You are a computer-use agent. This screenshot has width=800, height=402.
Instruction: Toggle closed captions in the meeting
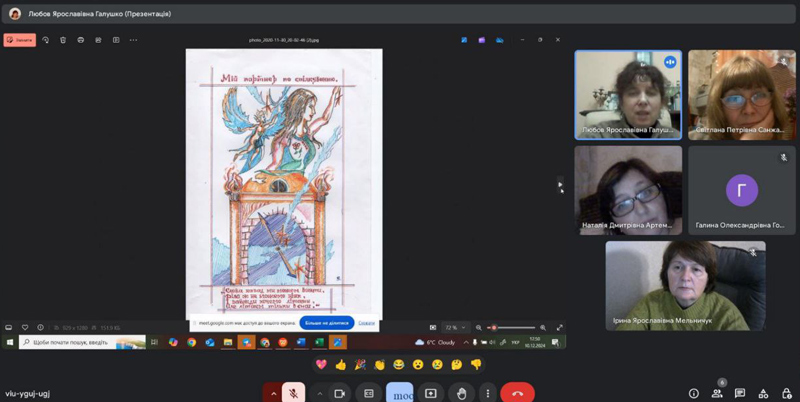(x=369, y=393)
